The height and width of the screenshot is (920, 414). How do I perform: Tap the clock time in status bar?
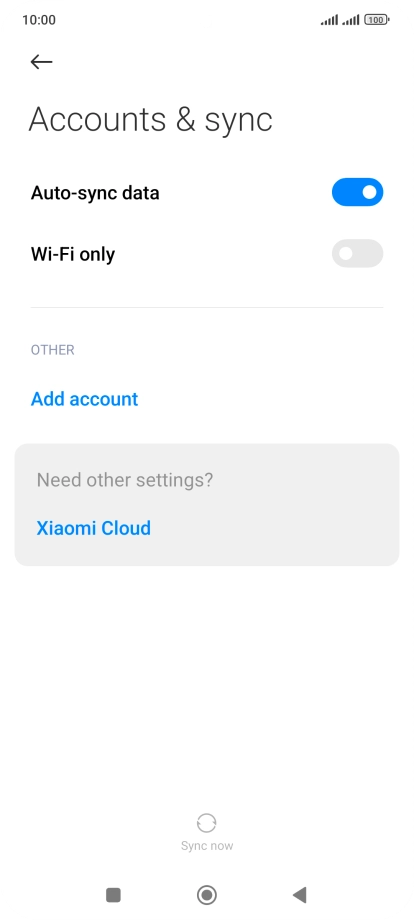click(39, 20)
